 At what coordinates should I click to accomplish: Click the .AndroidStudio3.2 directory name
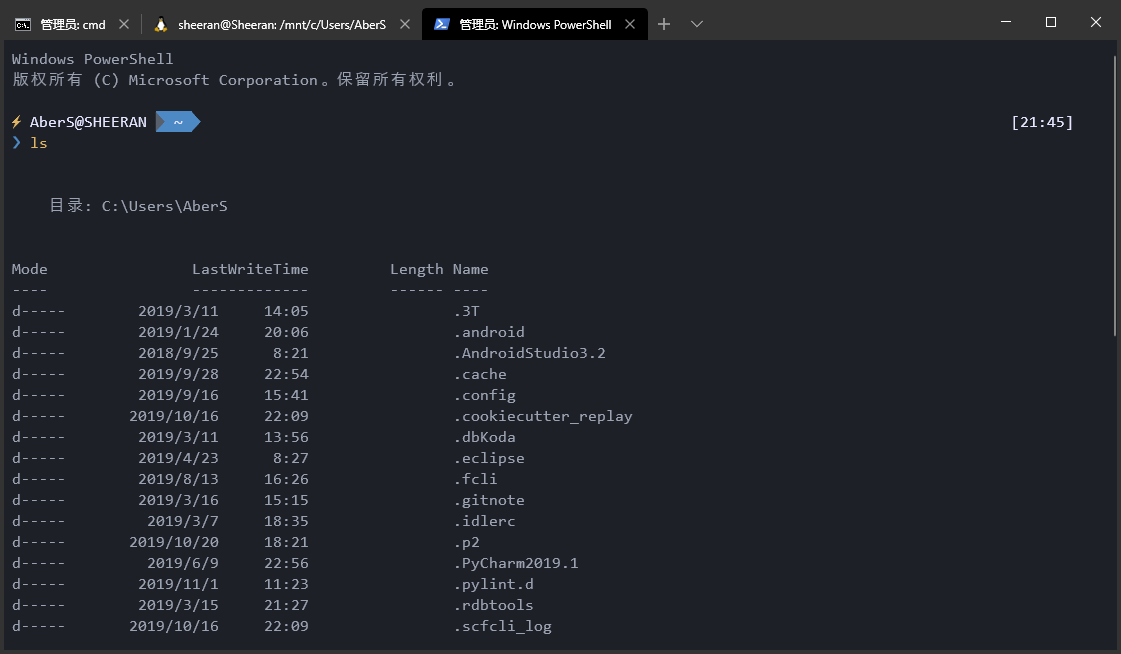click(x=529, y=353)
